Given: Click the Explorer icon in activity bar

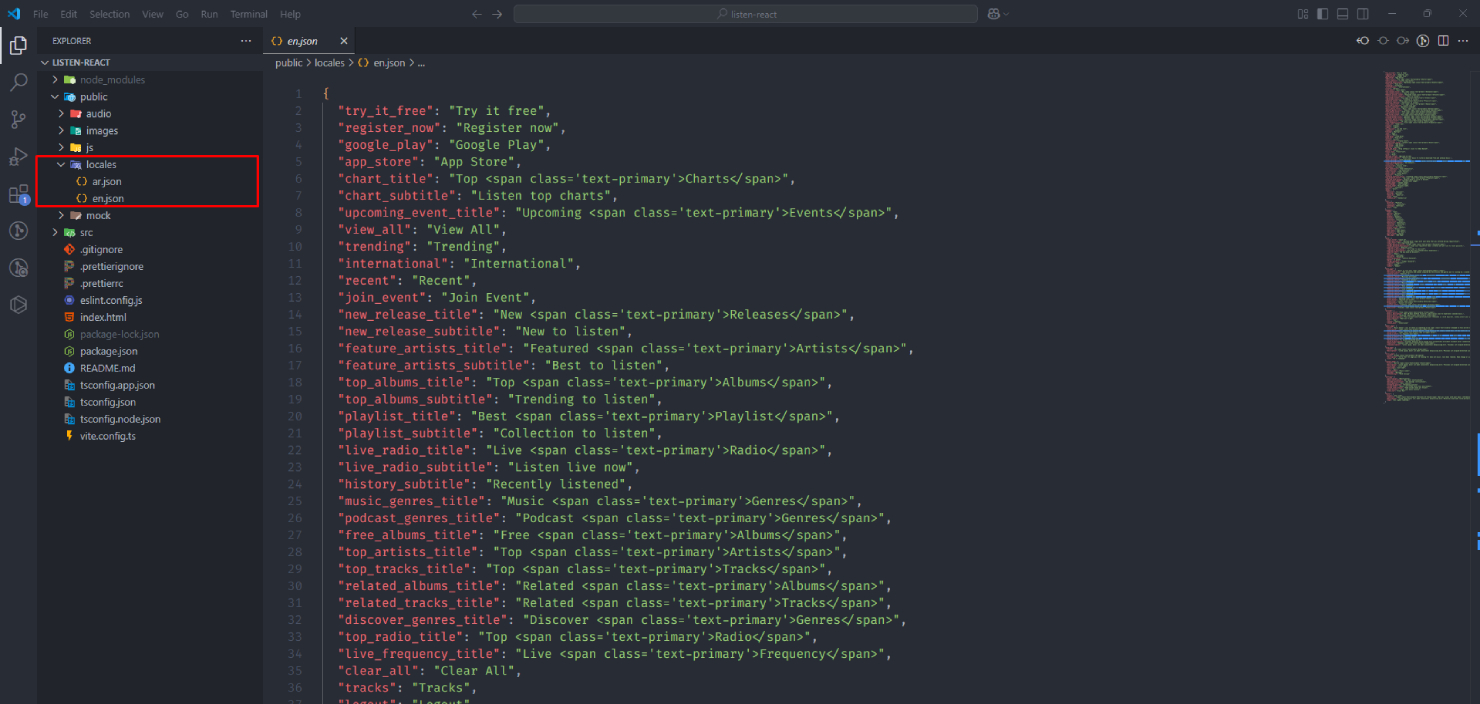Looking at the screenshot, I should (x=18, y=45).
